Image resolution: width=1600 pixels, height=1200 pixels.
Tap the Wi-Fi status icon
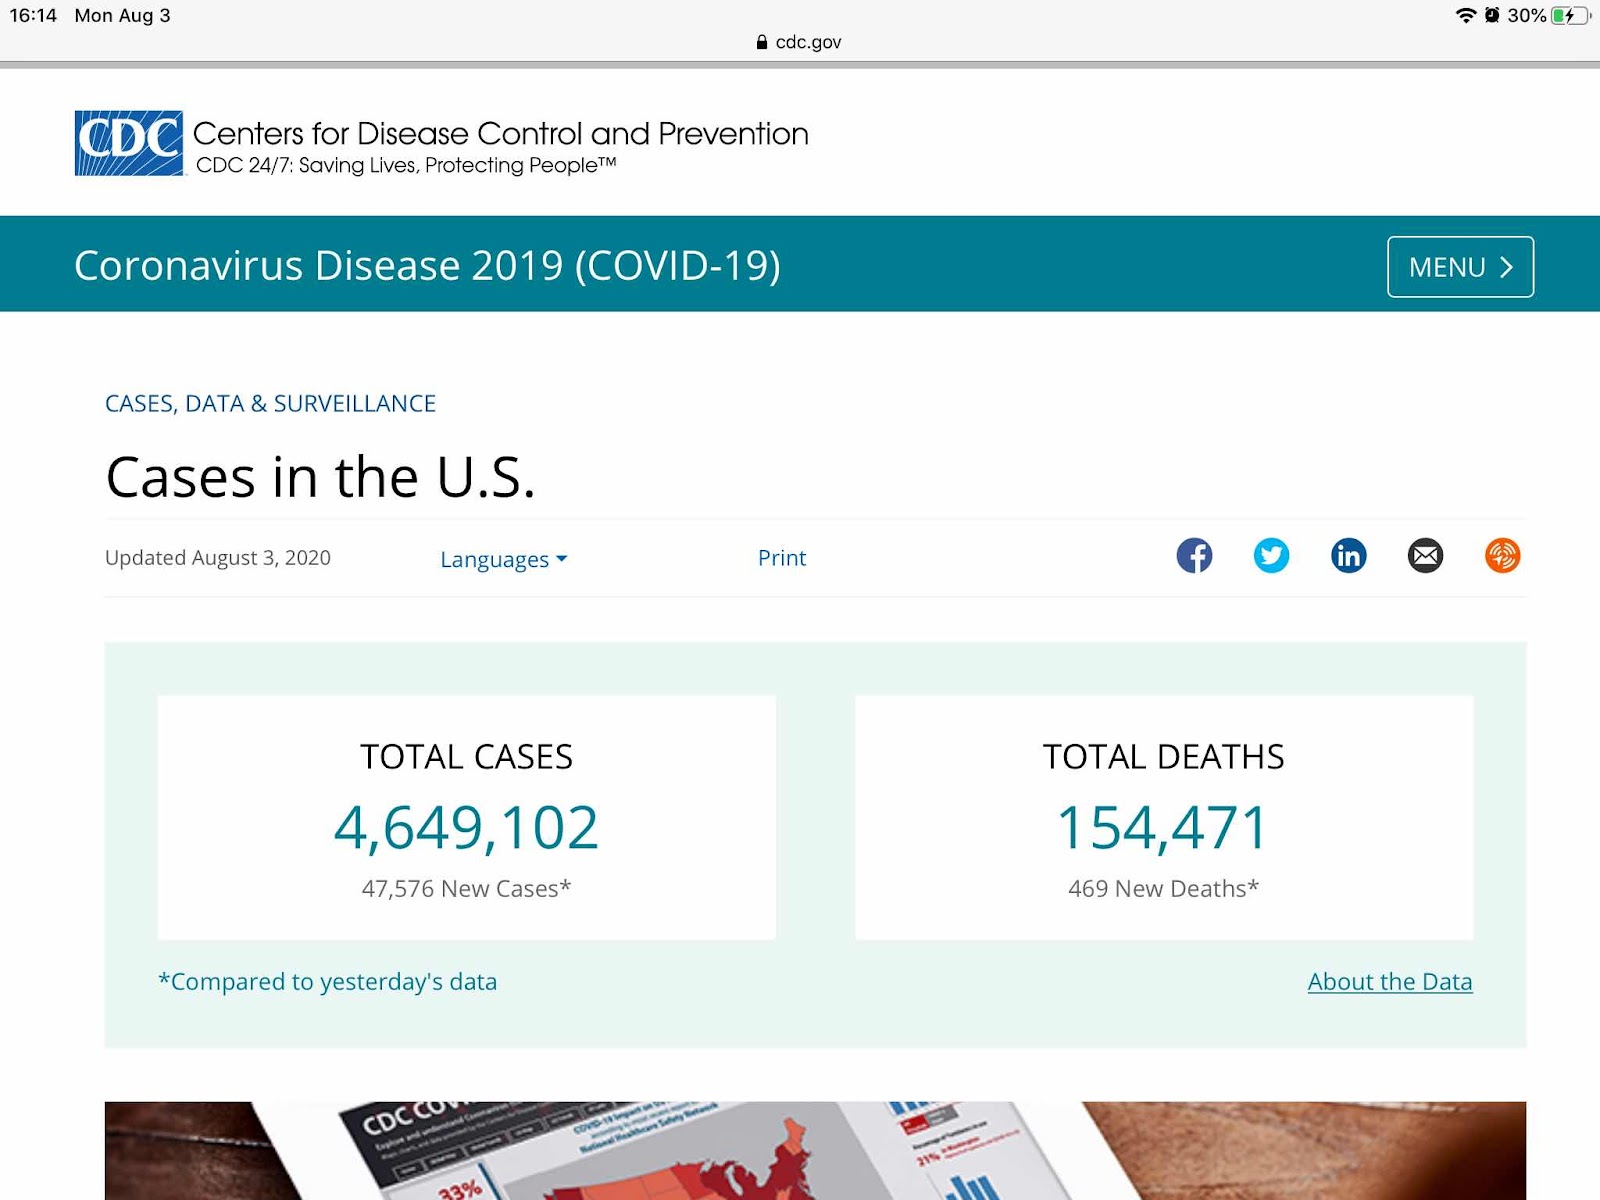pos(1465,15)
